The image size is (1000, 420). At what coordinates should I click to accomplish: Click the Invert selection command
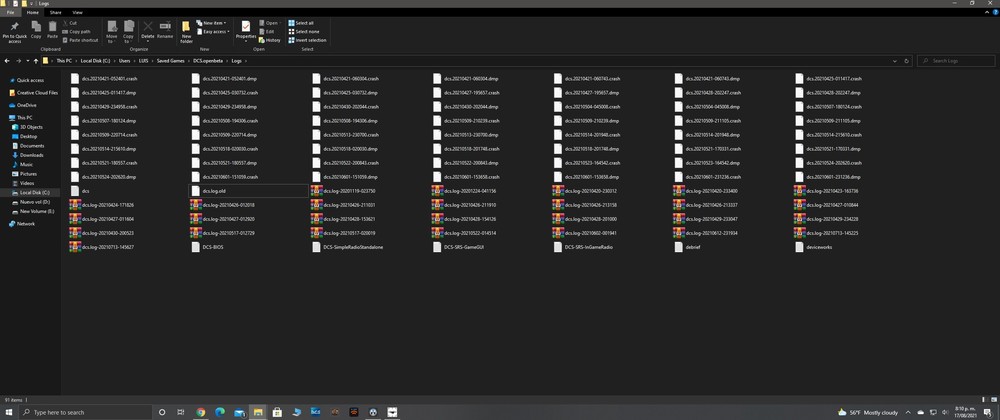click(307, 40)
